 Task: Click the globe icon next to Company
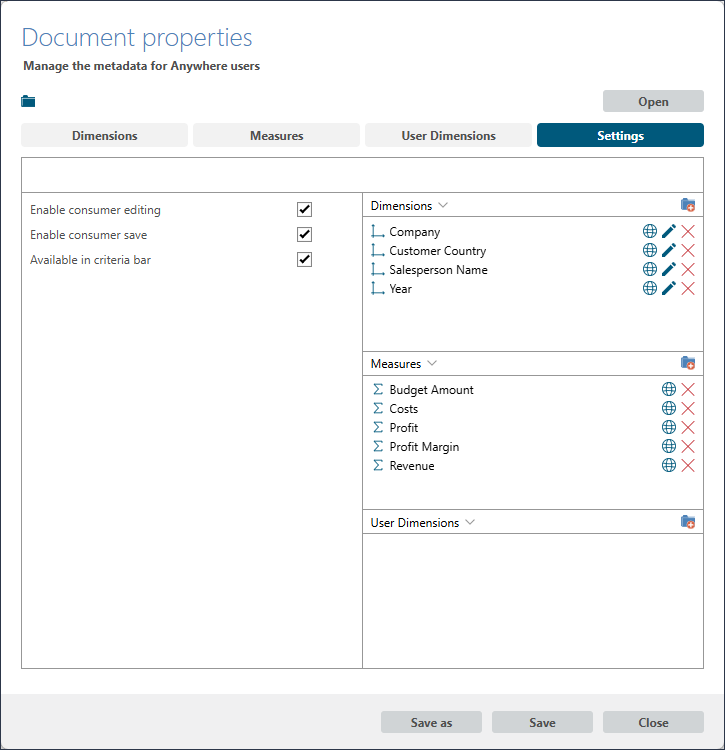click(x=650, y=232)
